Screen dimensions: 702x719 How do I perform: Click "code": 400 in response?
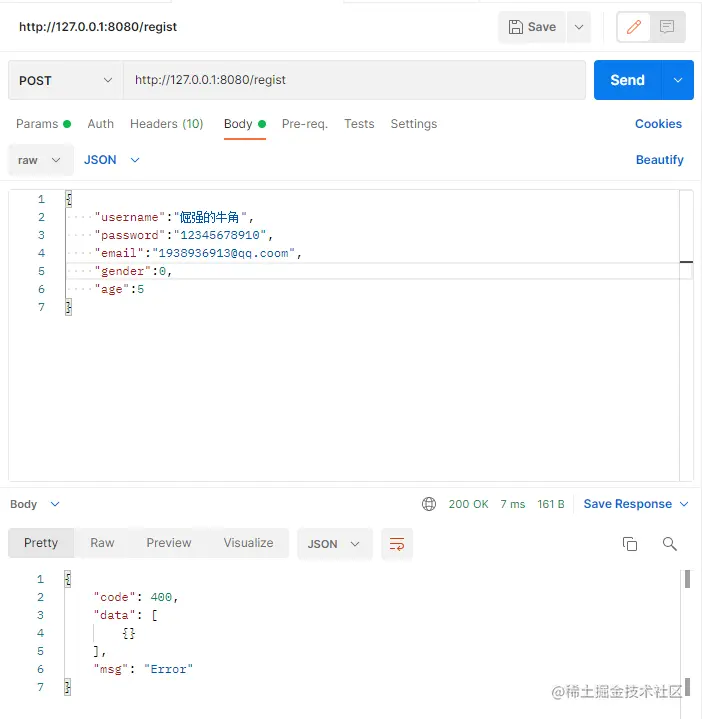(136, 597)
